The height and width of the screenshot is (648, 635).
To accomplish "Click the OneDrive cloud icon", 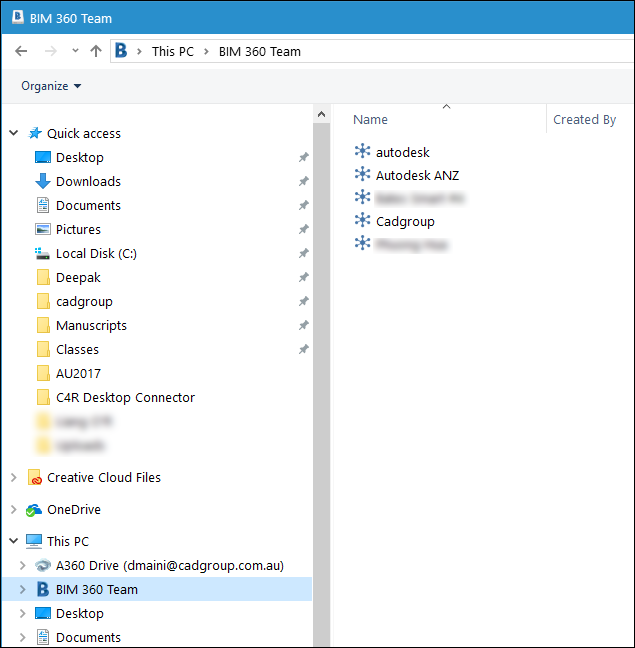I will [x=34, y=510].
